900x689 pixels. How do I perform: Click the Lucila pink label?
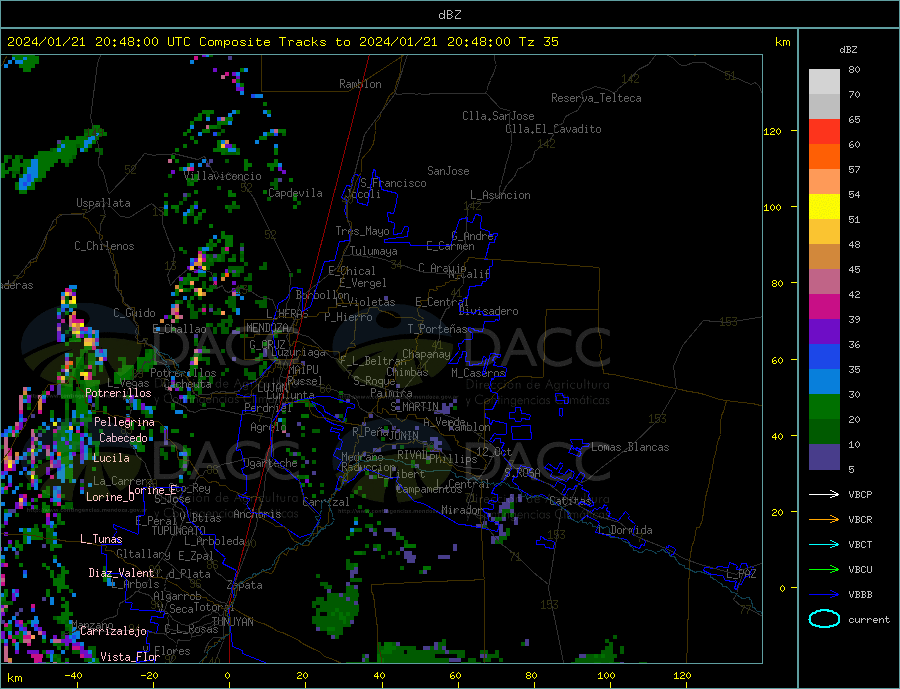pos(111,458)
